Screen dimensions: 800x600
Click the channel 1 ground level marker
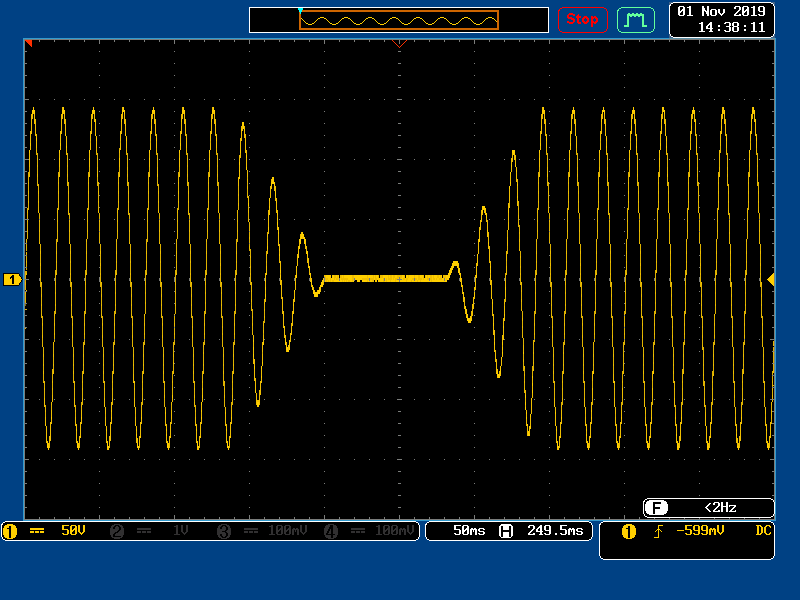click(x=12, y=279)
